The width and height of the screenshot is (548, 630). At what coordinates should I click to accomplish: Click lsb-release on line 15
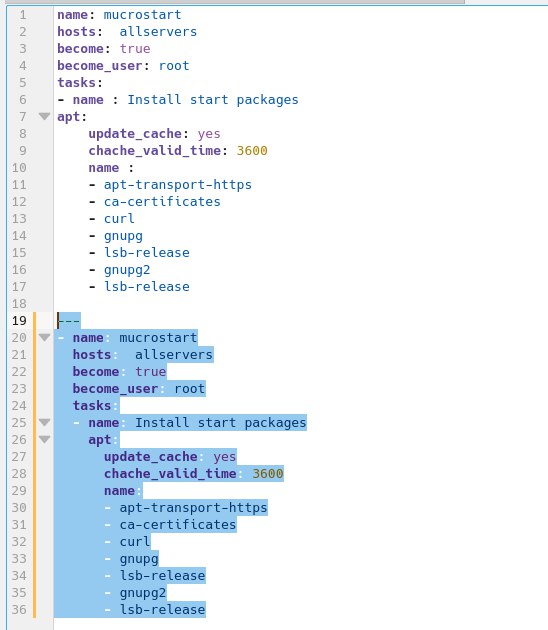(x=147, y=252)
